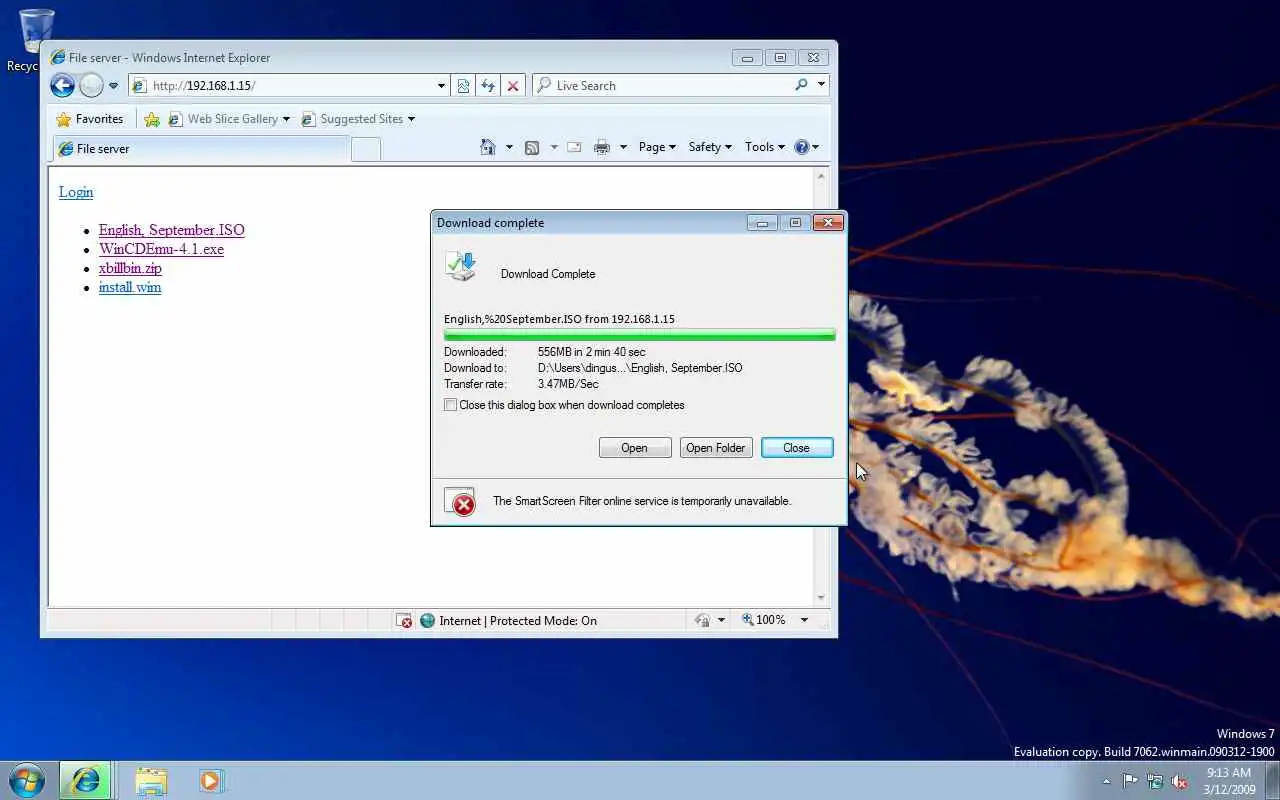Click the network tray icon
The image size is (1280, 800).
(x=1155, y=781)
